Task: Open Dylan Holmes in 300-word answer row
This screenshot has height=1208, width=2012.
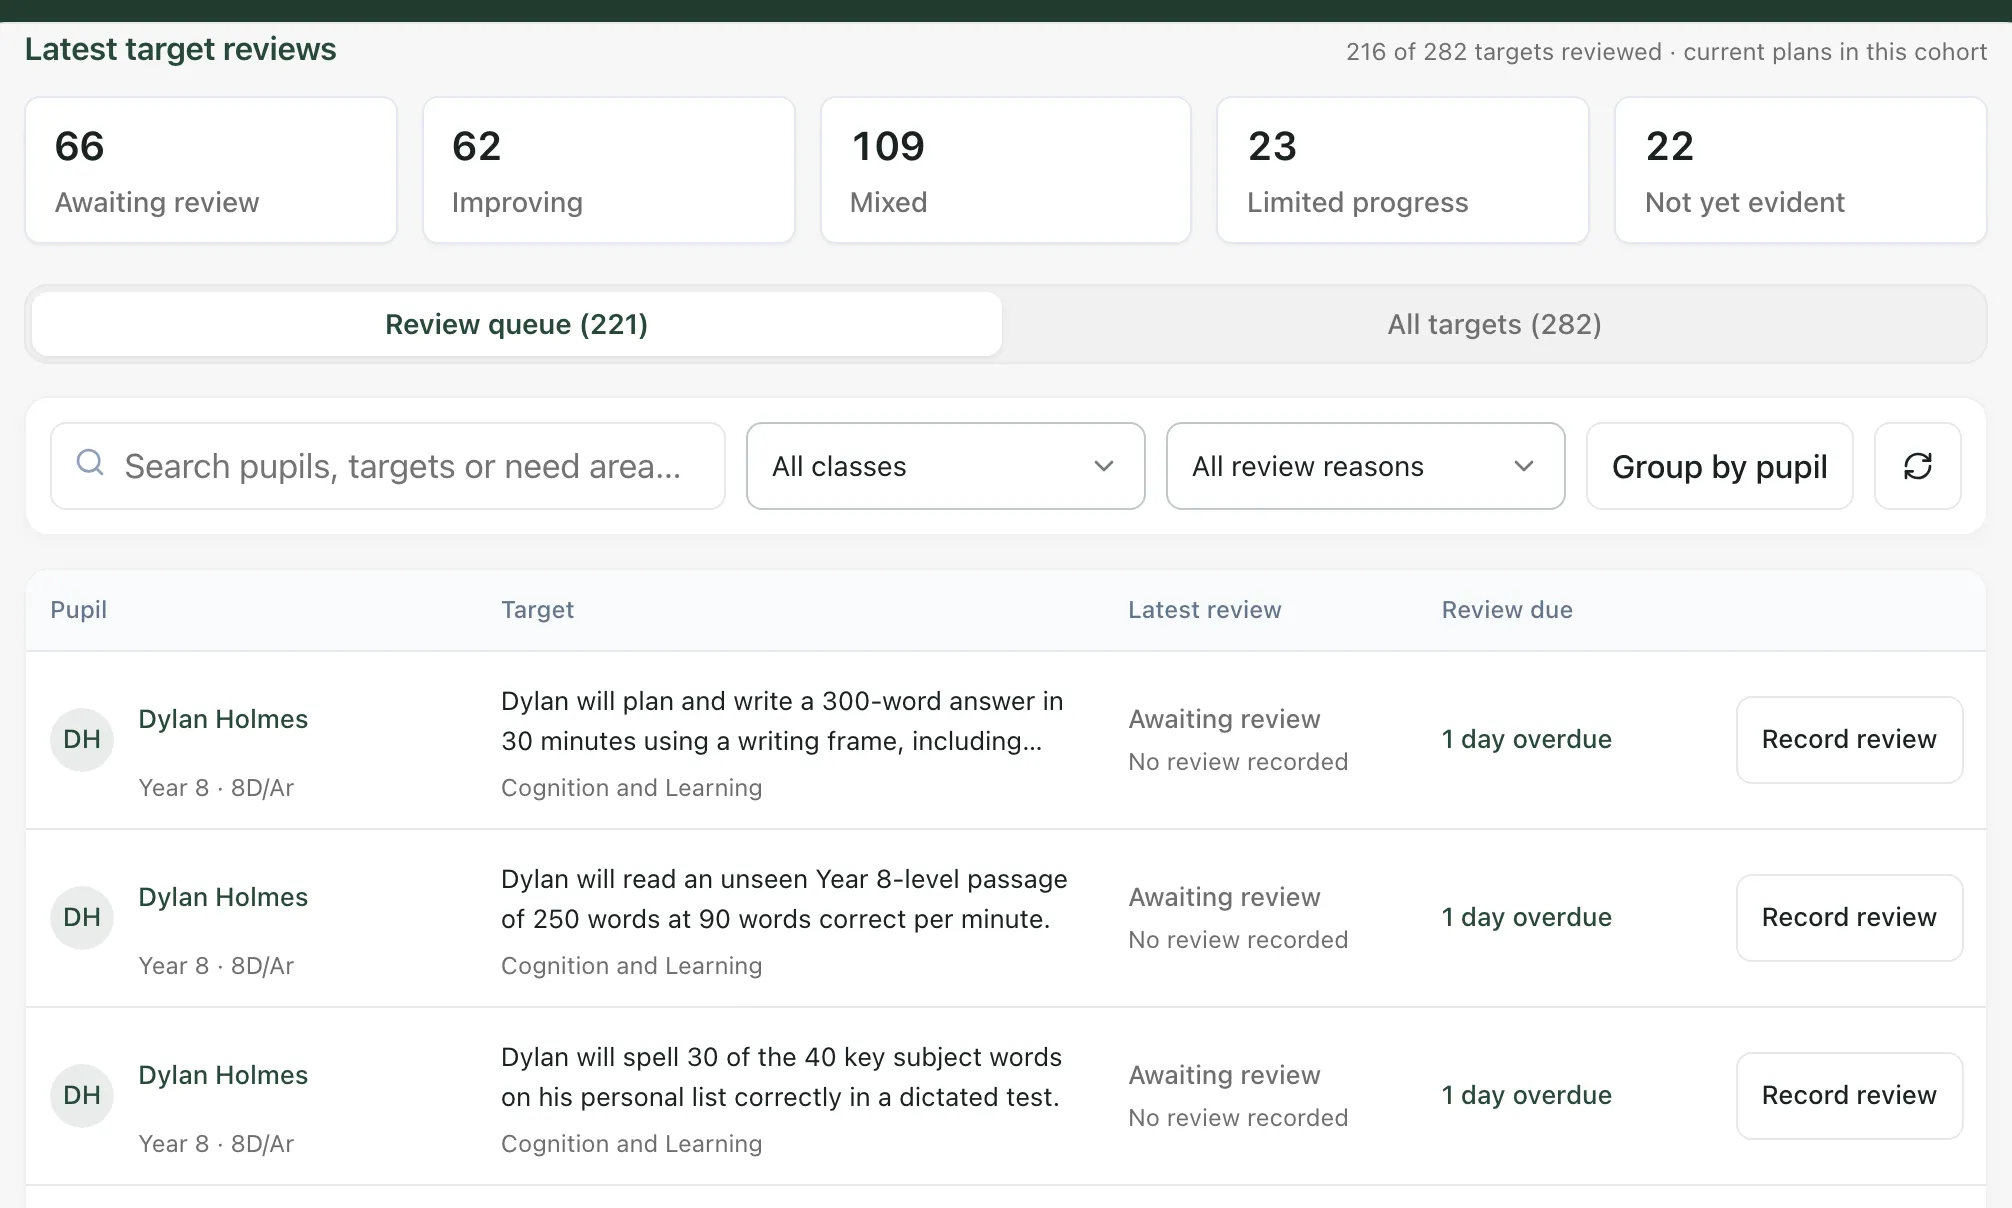Action: pyautogui.click(x=223, y=719)
